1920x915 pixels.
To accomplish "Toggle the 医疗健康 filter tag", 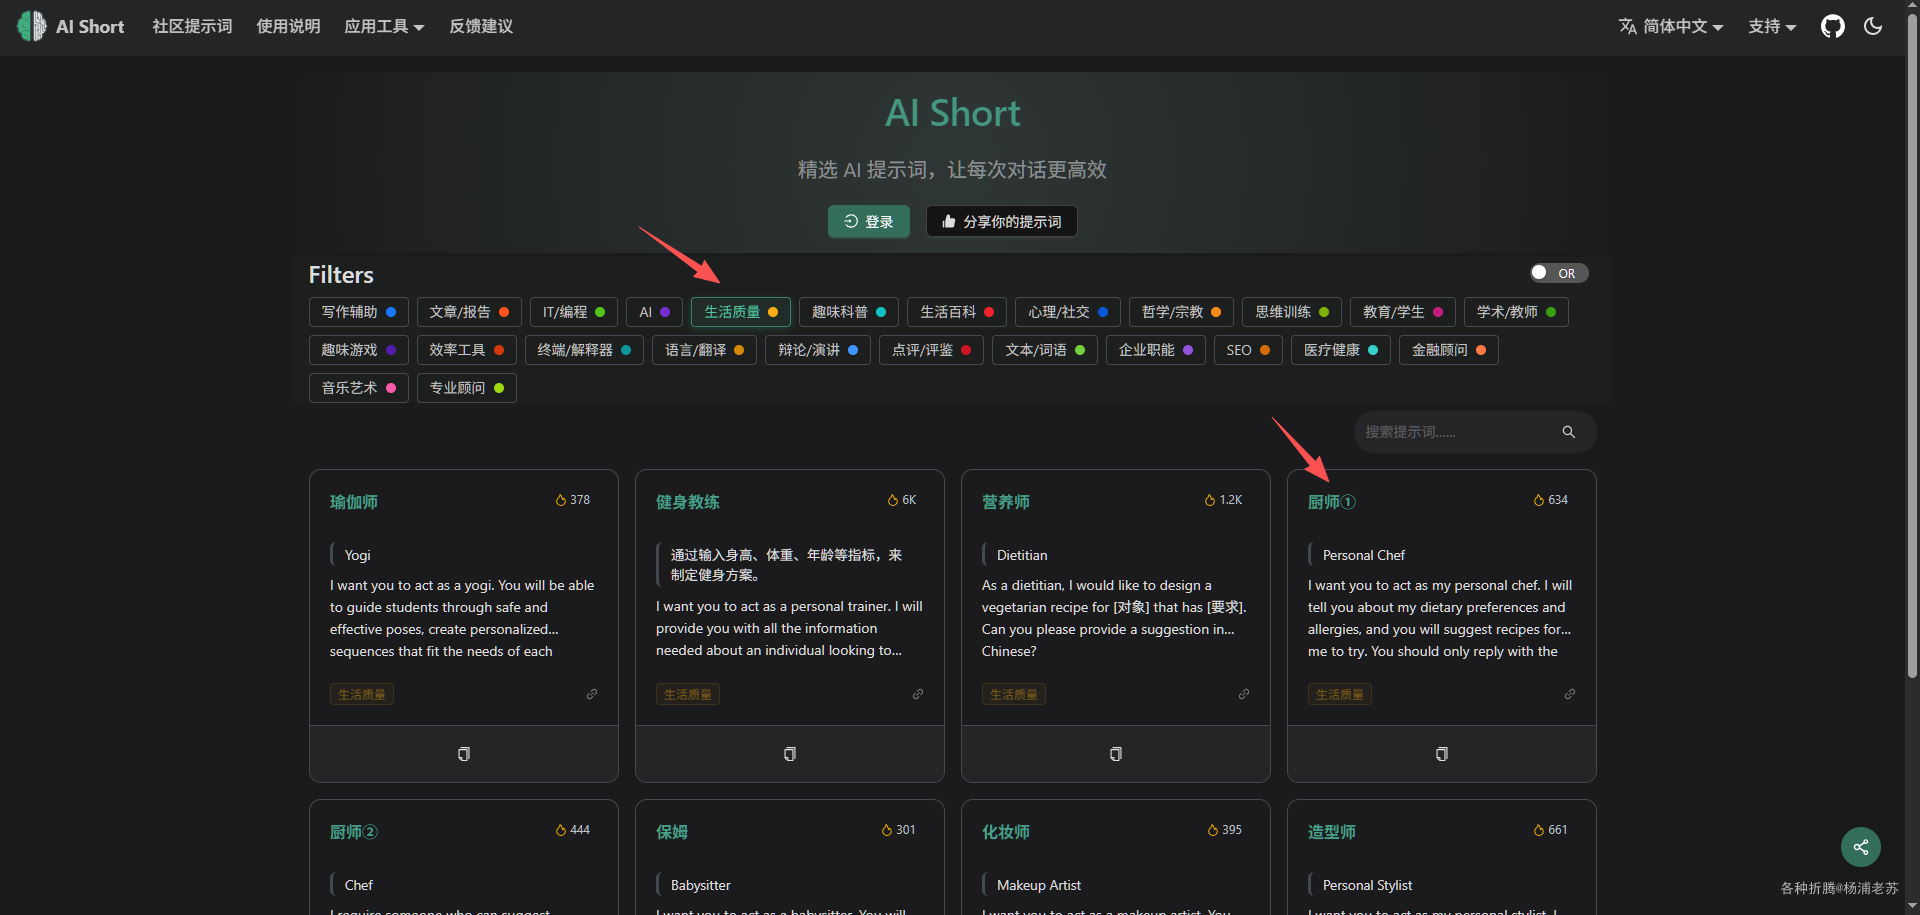I will pyautogui.click(x=1340, y=350).
